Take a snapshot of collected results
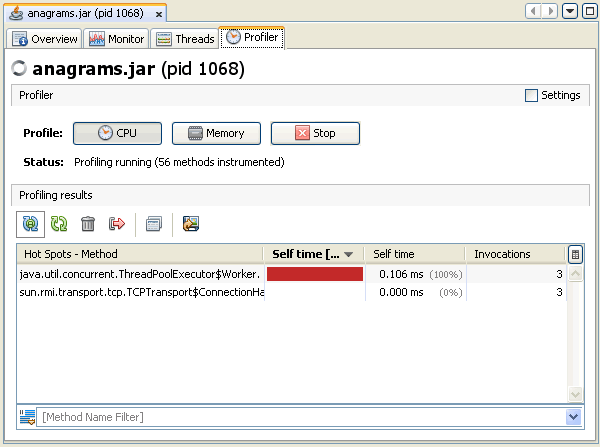The image size is (600, 447). (153, 224)
